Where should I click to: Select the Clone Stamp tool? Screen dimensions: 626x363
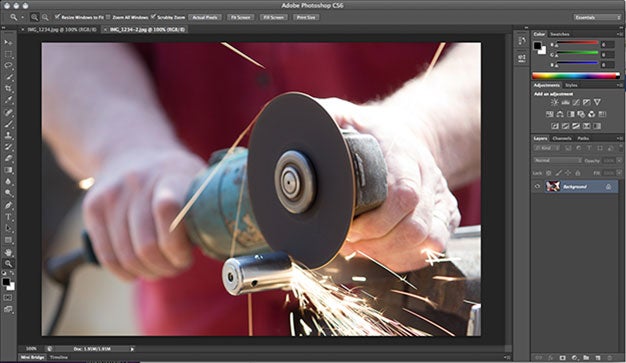point(8,136)
